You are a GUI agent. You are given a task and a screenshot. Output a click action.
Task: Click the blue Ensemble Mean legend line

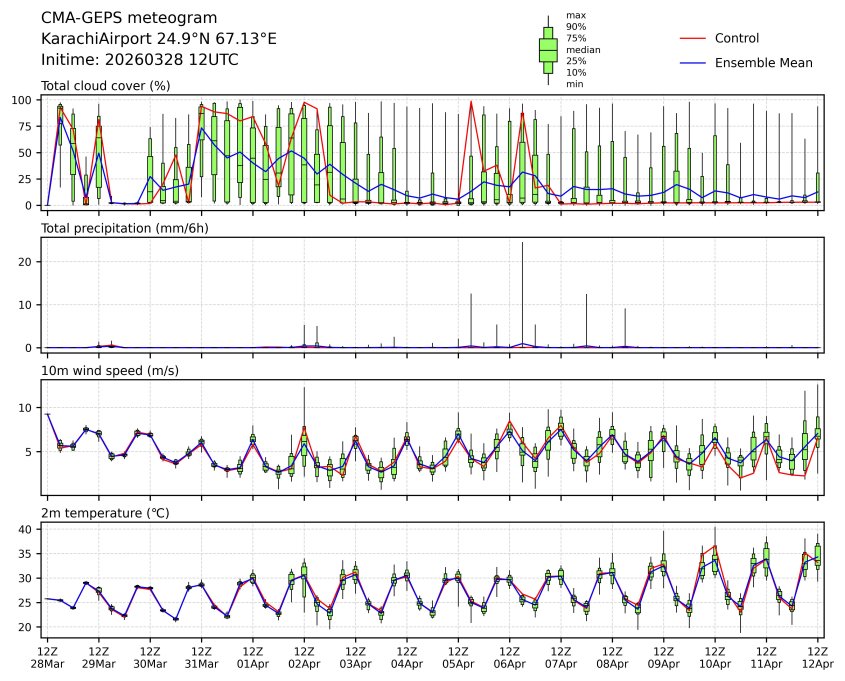pyautogui.click(x=693, y=62)
